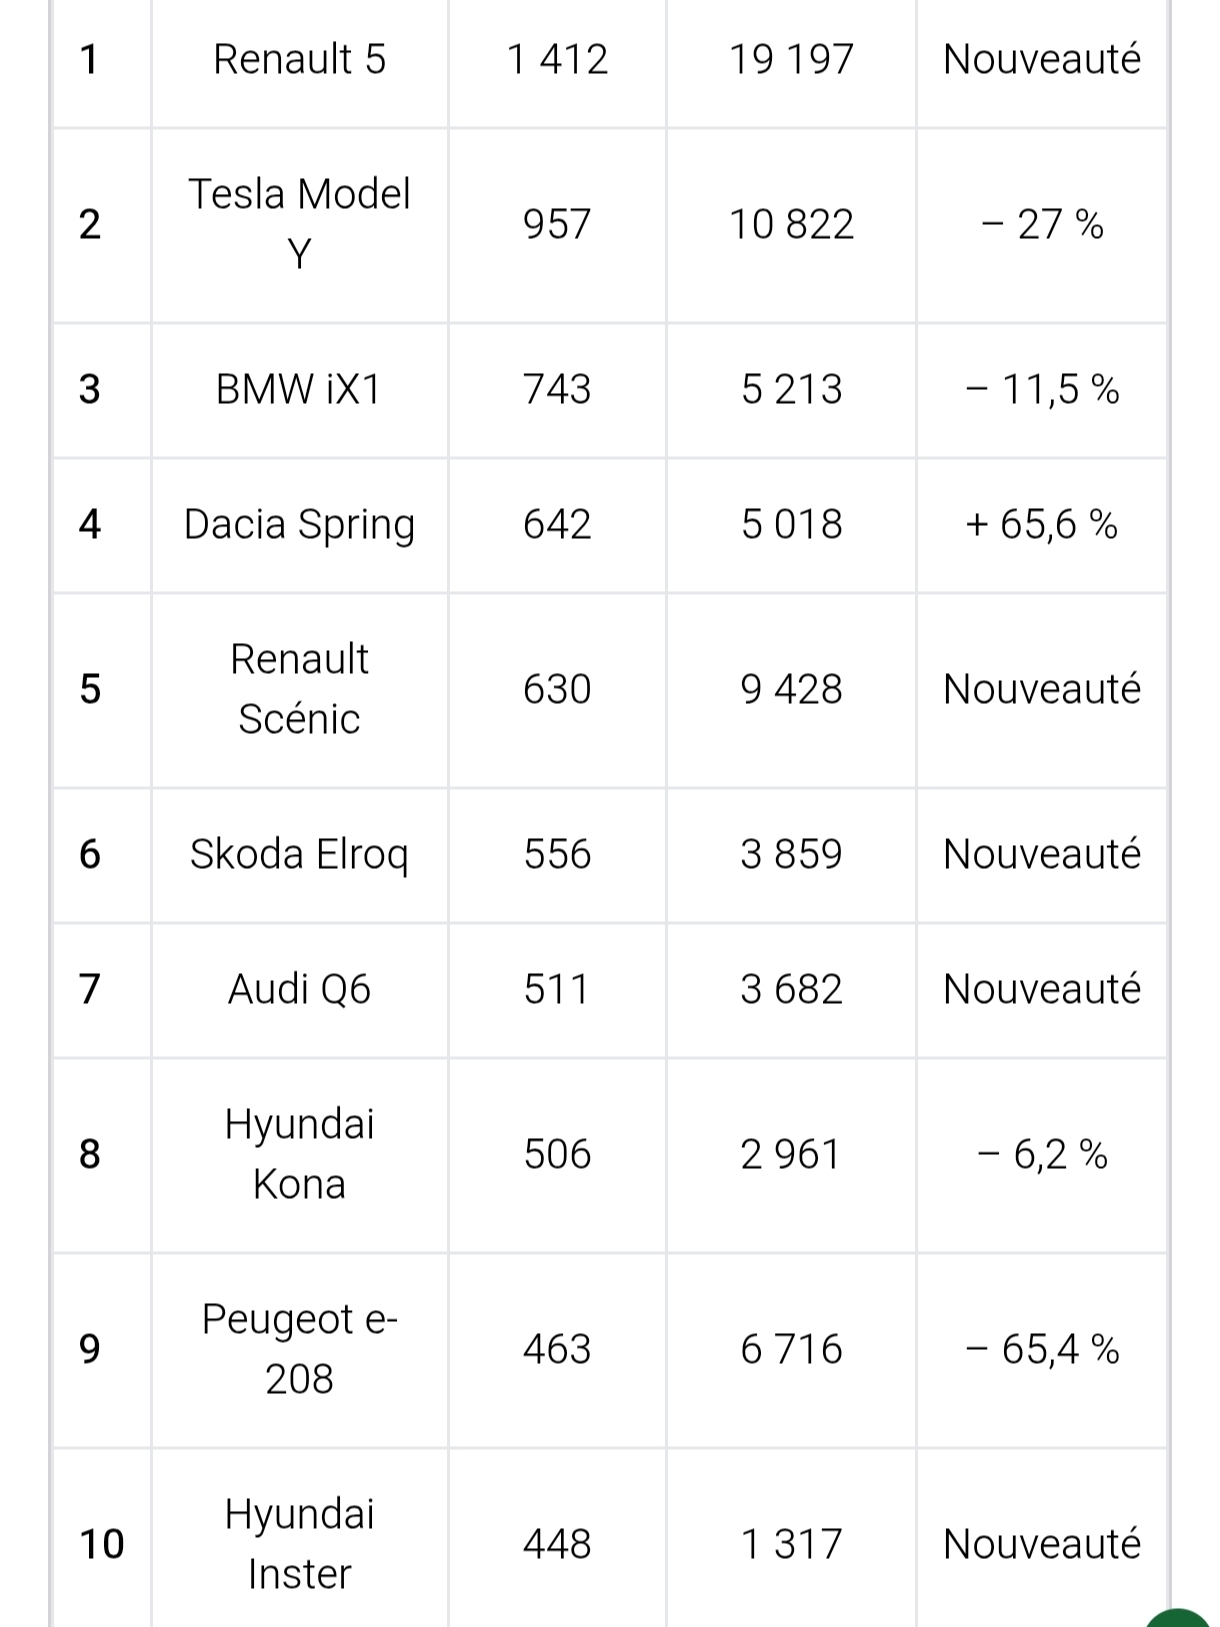
Task: Click Nouveauté in the Skoda Elroq row
Action: click(1041, 854)
